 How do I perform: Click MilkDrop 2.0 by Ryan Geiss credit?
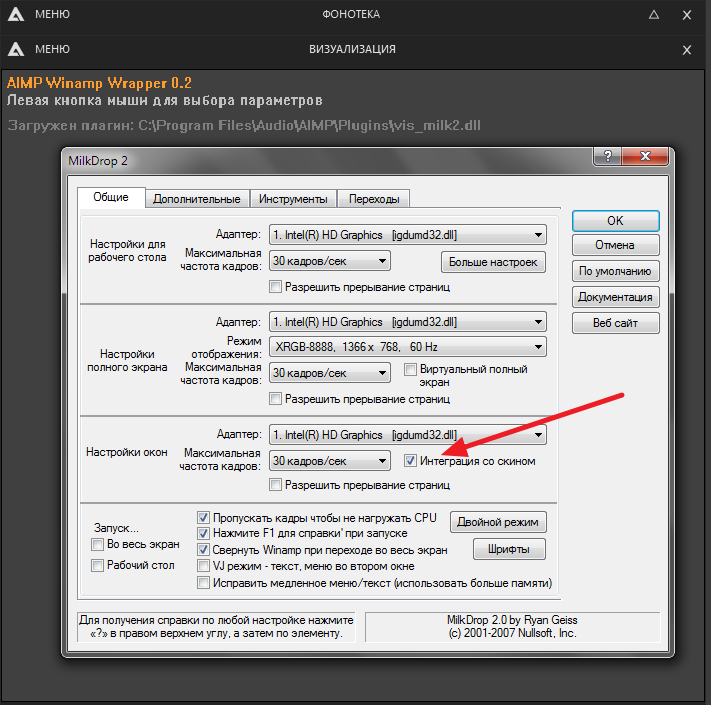(x=512, y=620)
